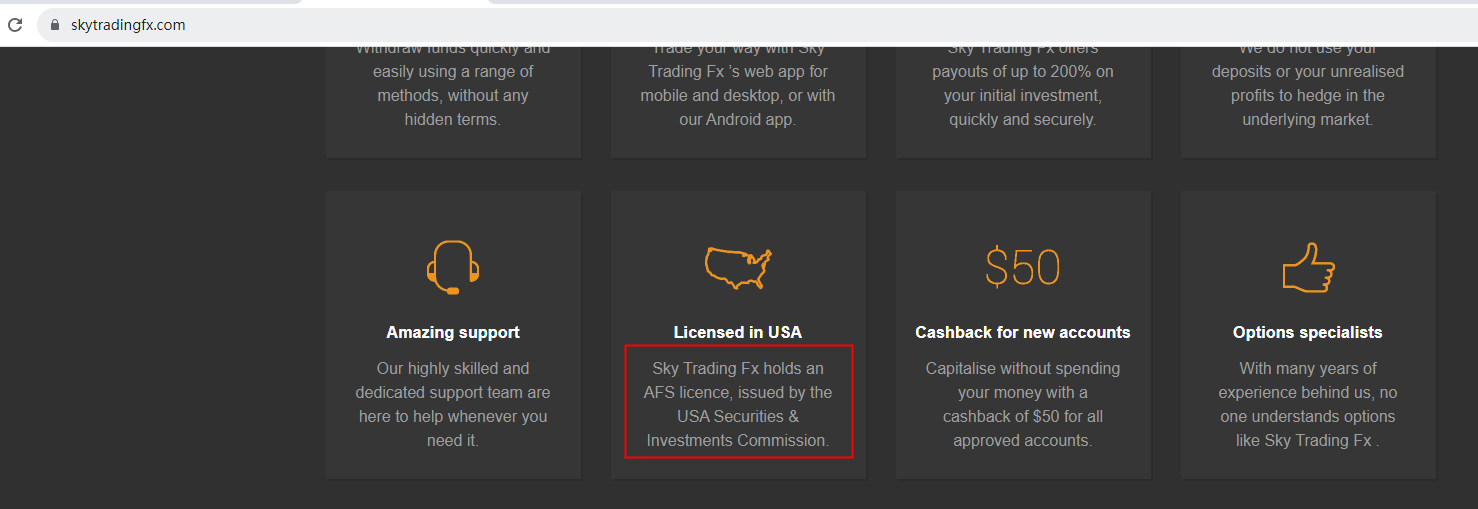
Task: Click the Options specialists heading
Action: click(x=1307, y=332)
